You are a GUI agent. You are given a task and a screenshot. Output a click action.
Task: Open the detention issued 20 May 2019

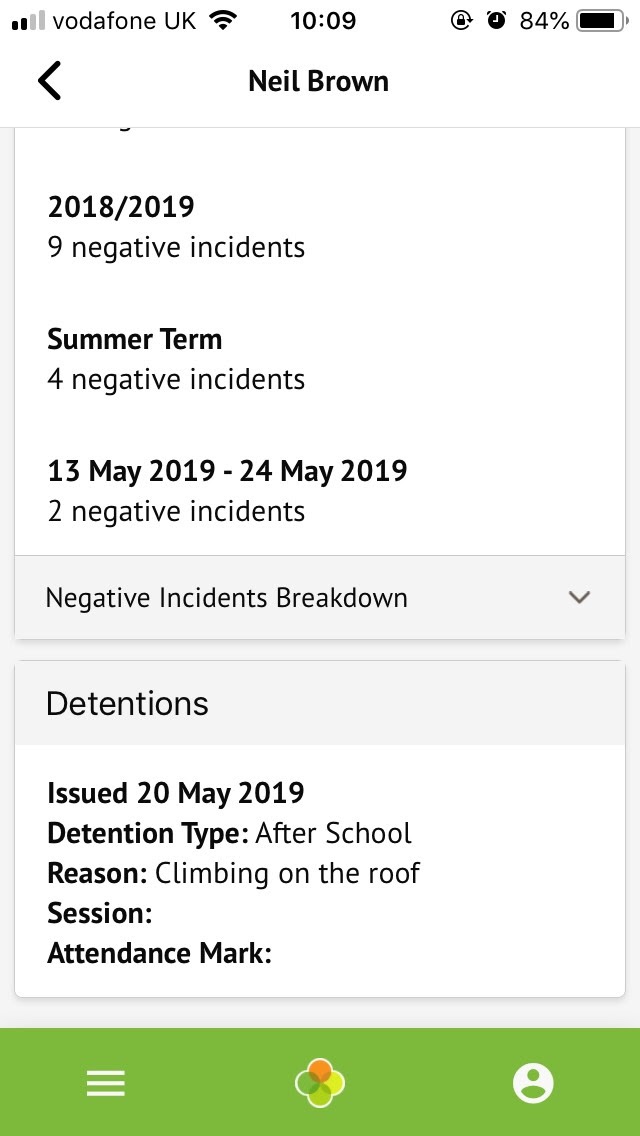click(176, 793)
